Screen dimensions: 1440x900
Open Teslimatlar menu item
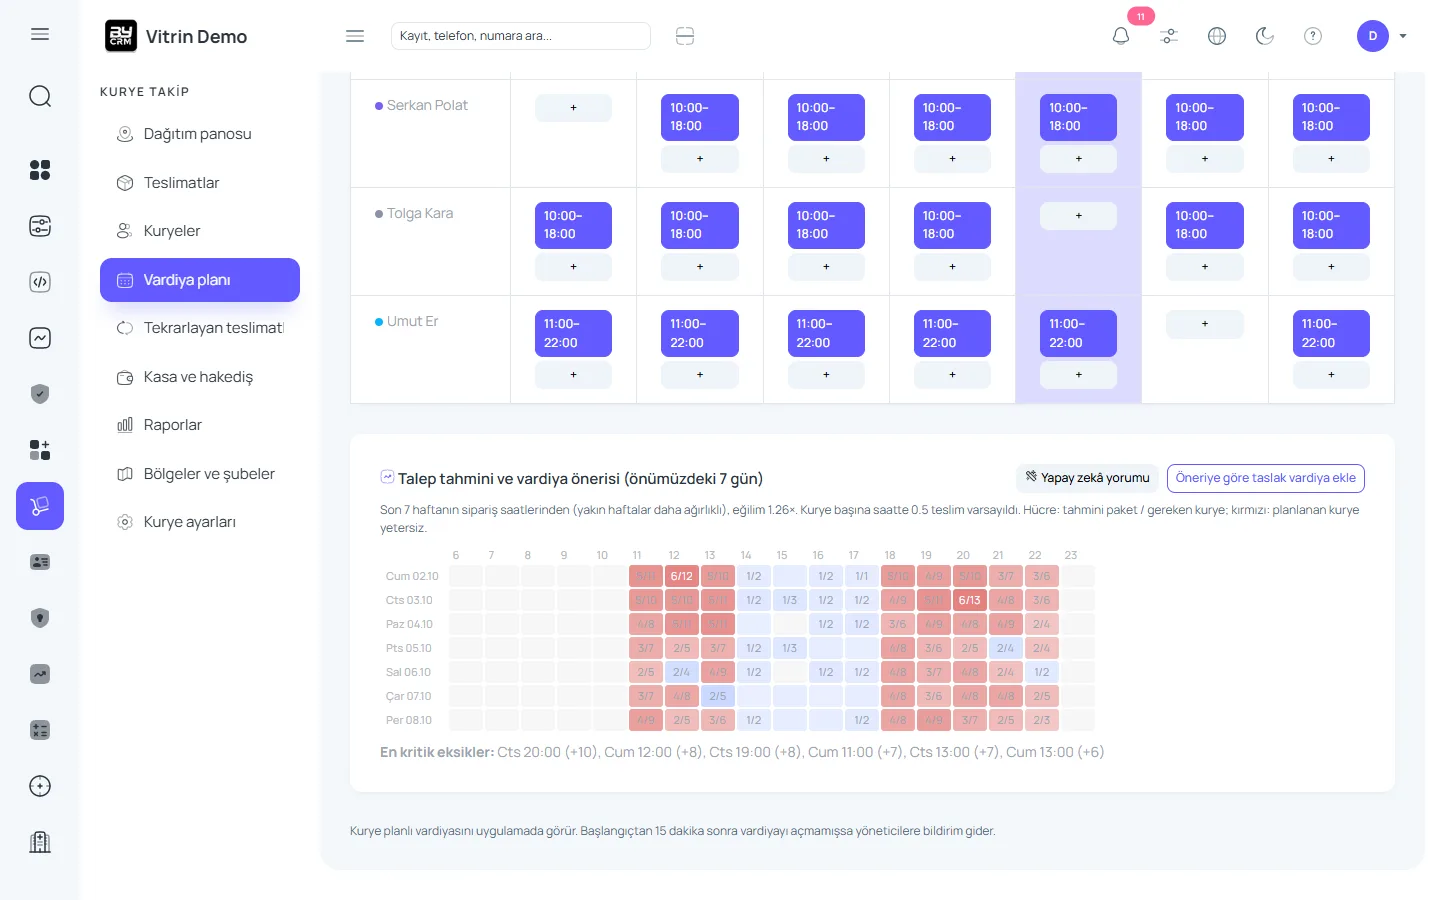pyautogui.click(x=200, y=183)
